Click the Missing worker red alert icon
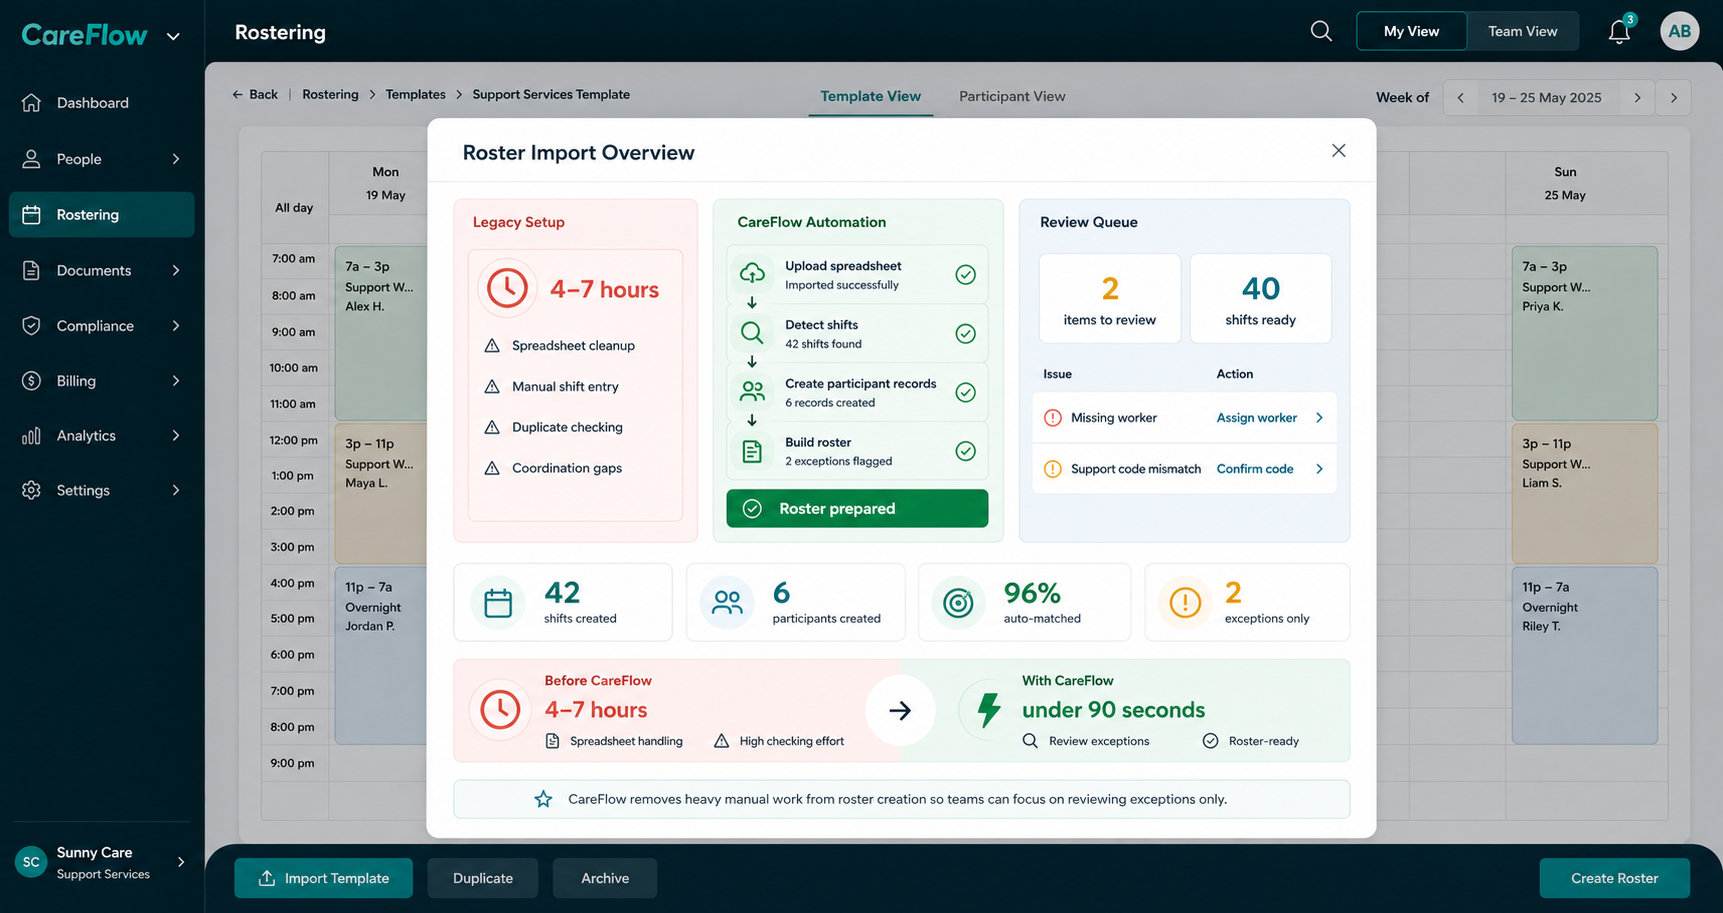Screen dimensions: 1723x913 pos(1052,418)
